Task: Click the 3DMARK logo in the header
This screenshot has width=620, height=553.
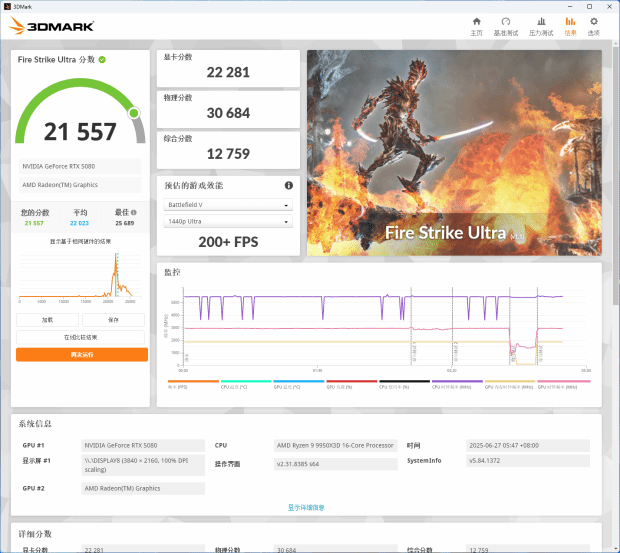Action: tap(51, 26)
